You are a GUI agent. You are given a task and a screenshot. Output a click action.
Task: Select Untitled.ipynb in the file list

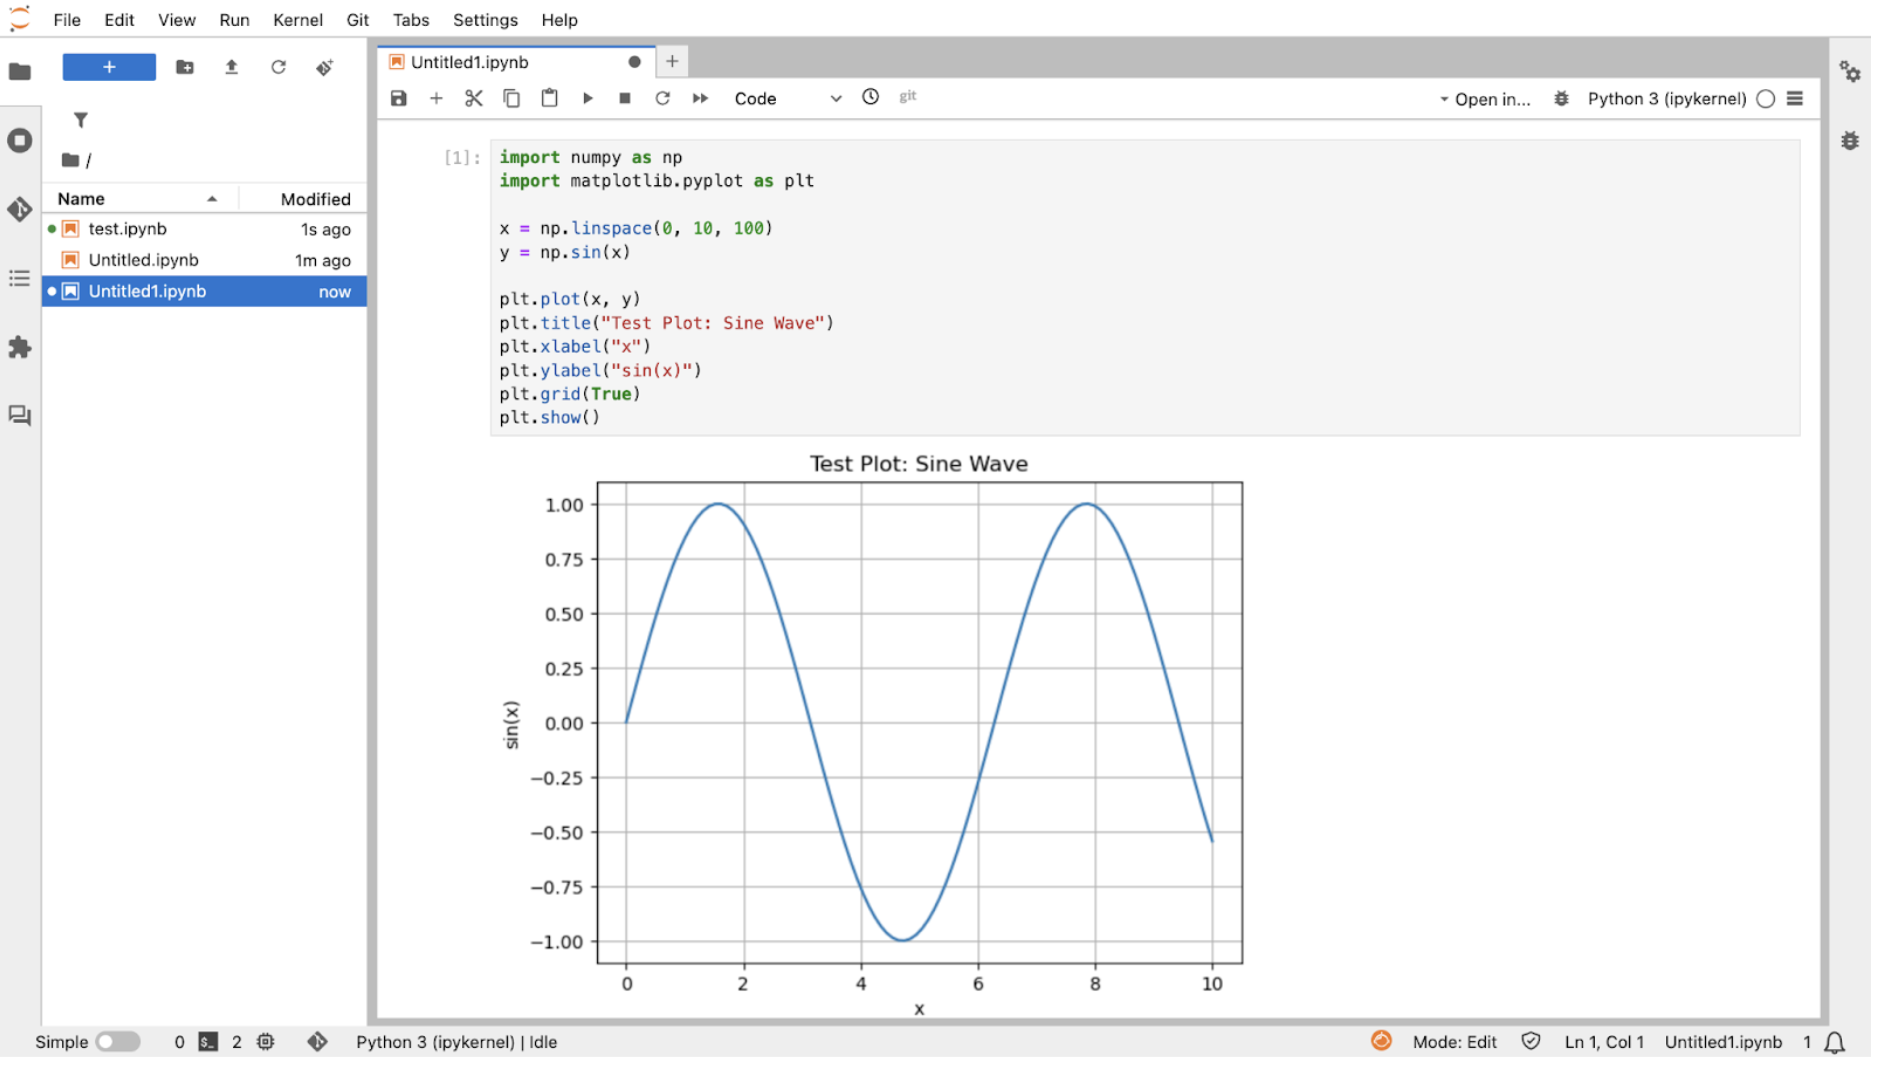(204, 260)
